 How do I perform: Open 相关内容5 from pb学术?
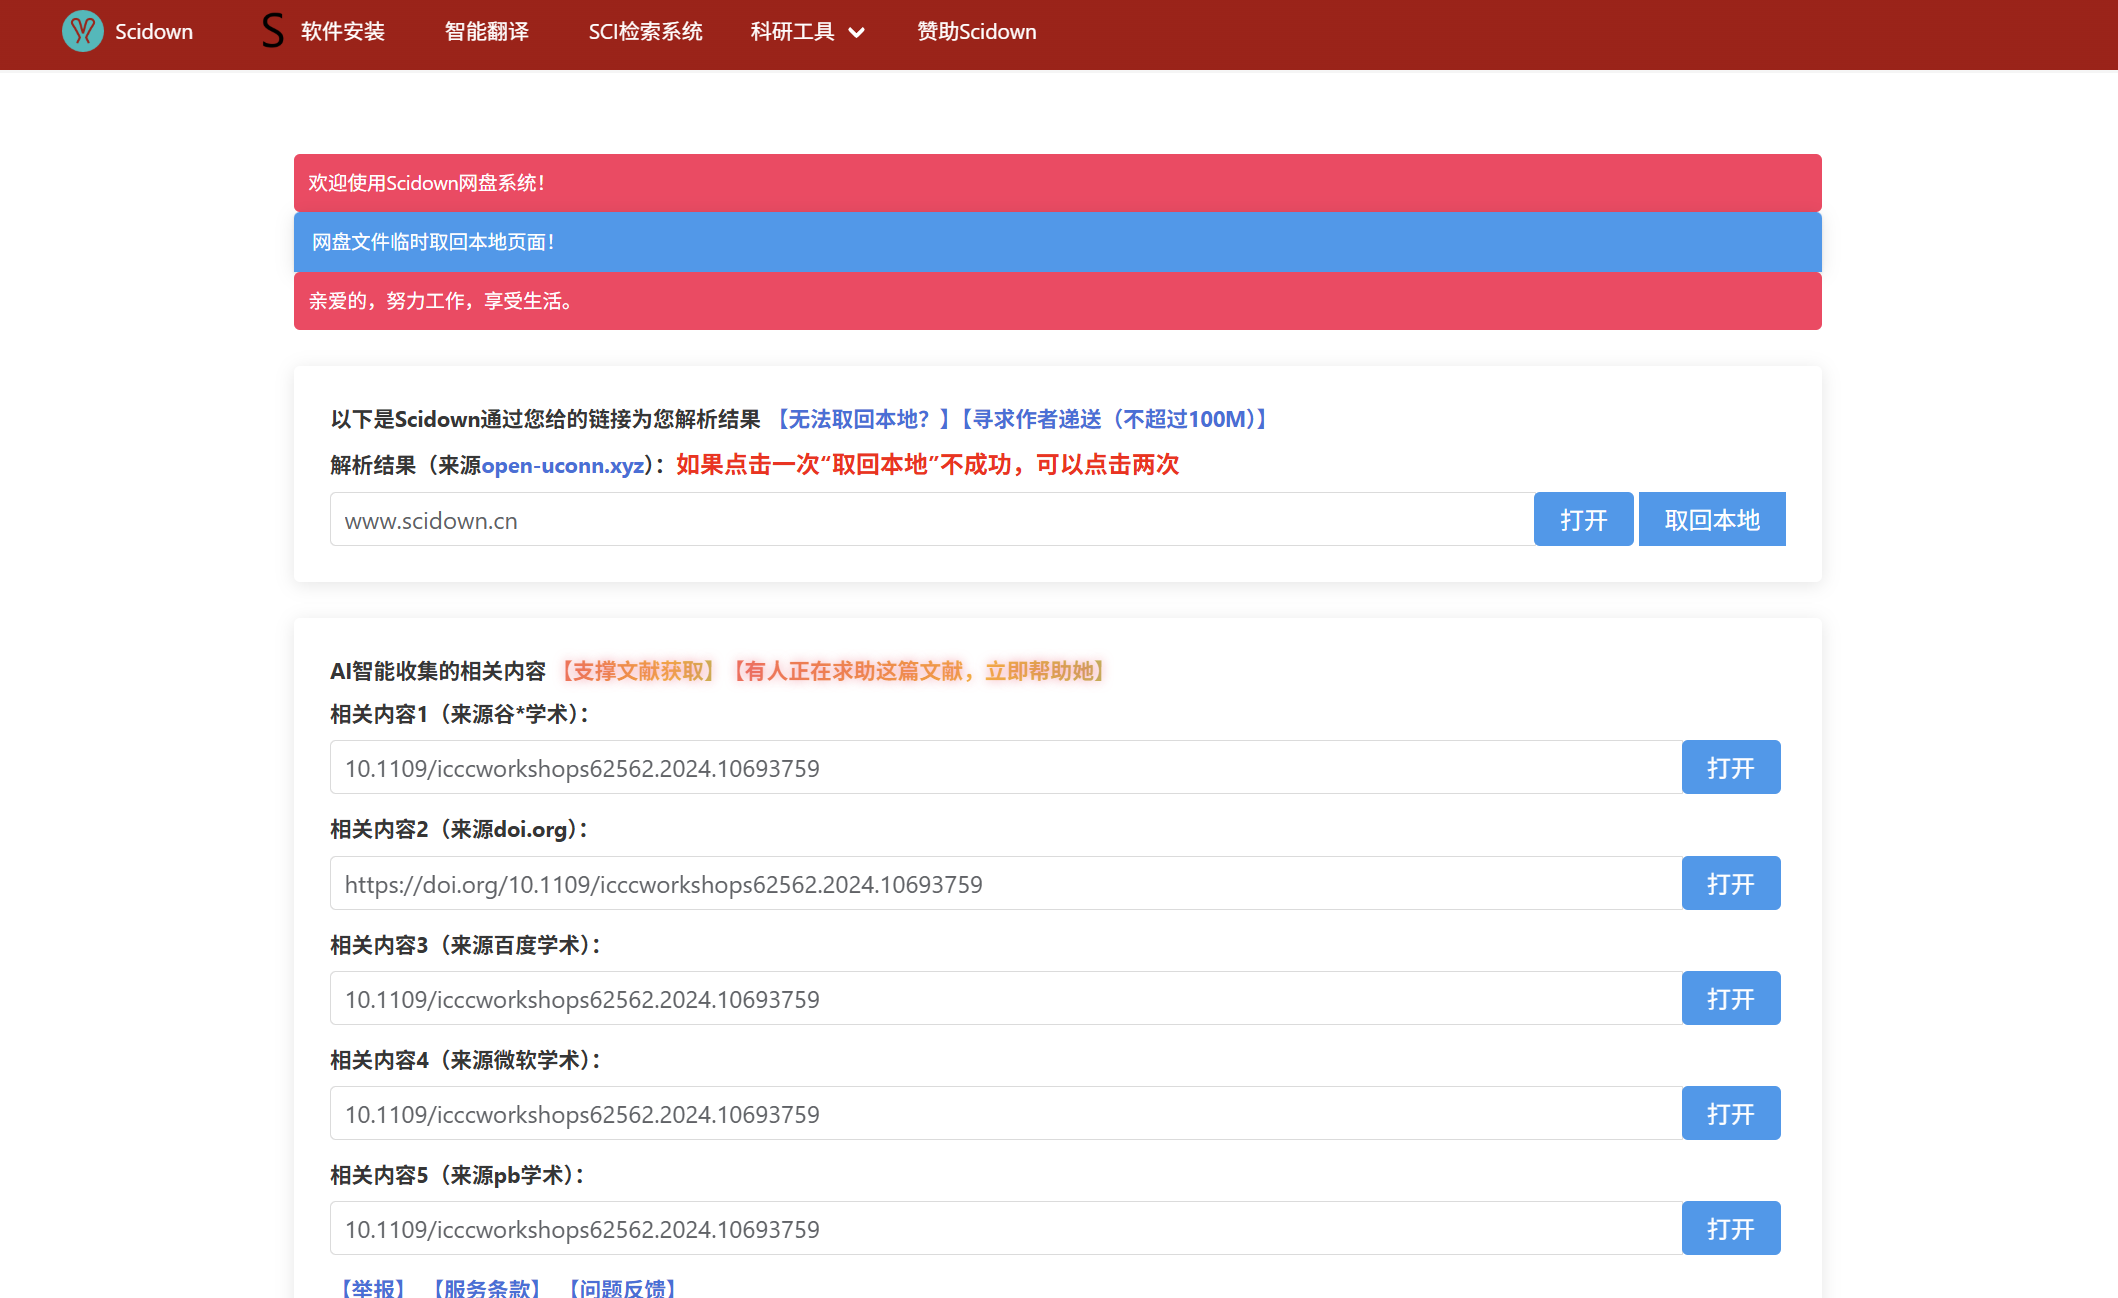pyautogui.click(x=1730, y=1228)
